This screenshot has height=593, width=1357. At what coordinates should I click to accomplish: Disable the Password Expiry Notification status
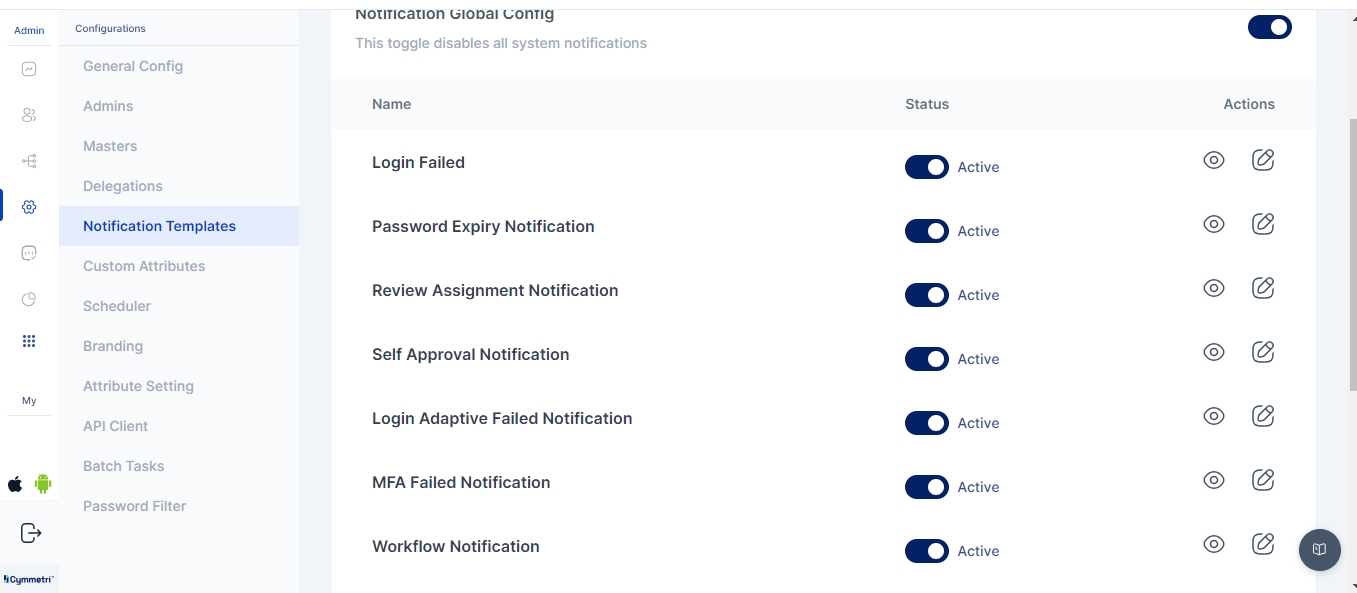pyautogui.click(x=926, y=231)
